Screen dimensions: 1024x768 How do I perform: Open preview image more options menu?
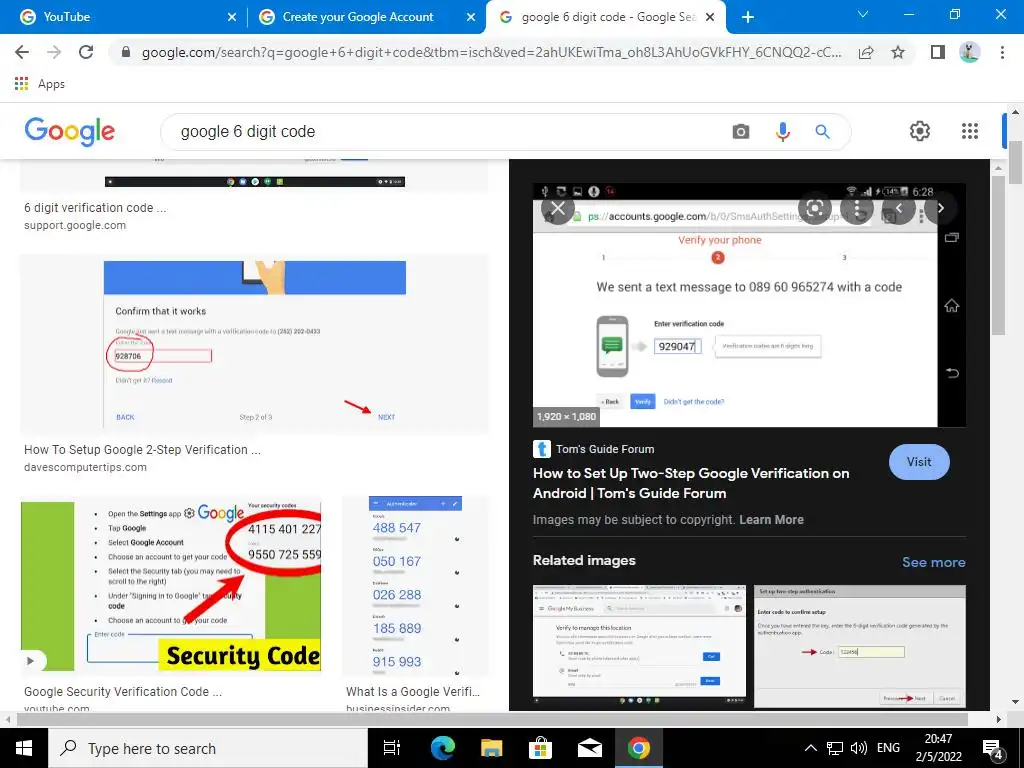click(x=857, y=208)
